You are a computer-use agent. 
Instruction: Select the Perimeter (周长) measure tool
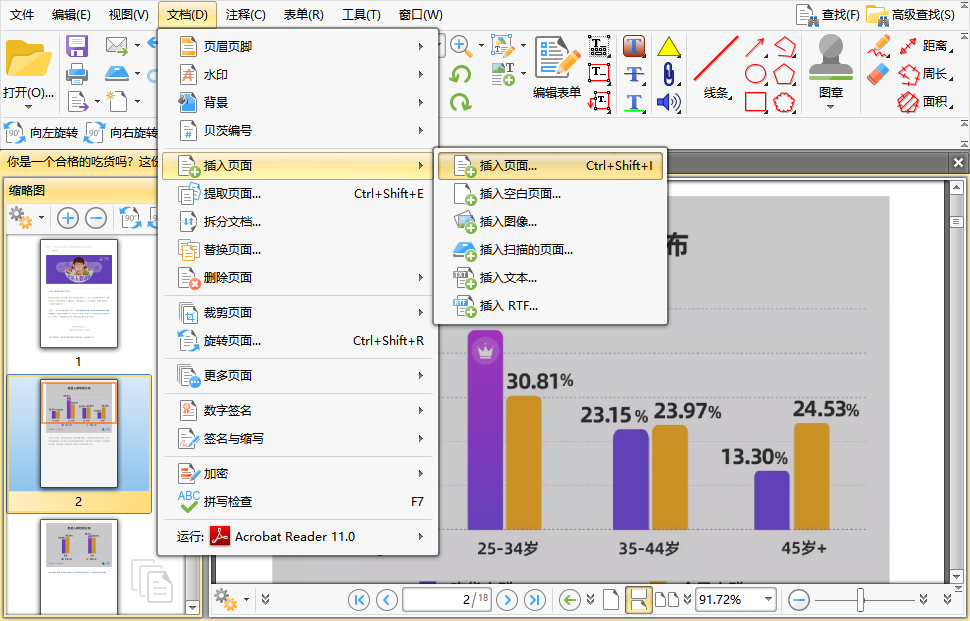point(924,74)
